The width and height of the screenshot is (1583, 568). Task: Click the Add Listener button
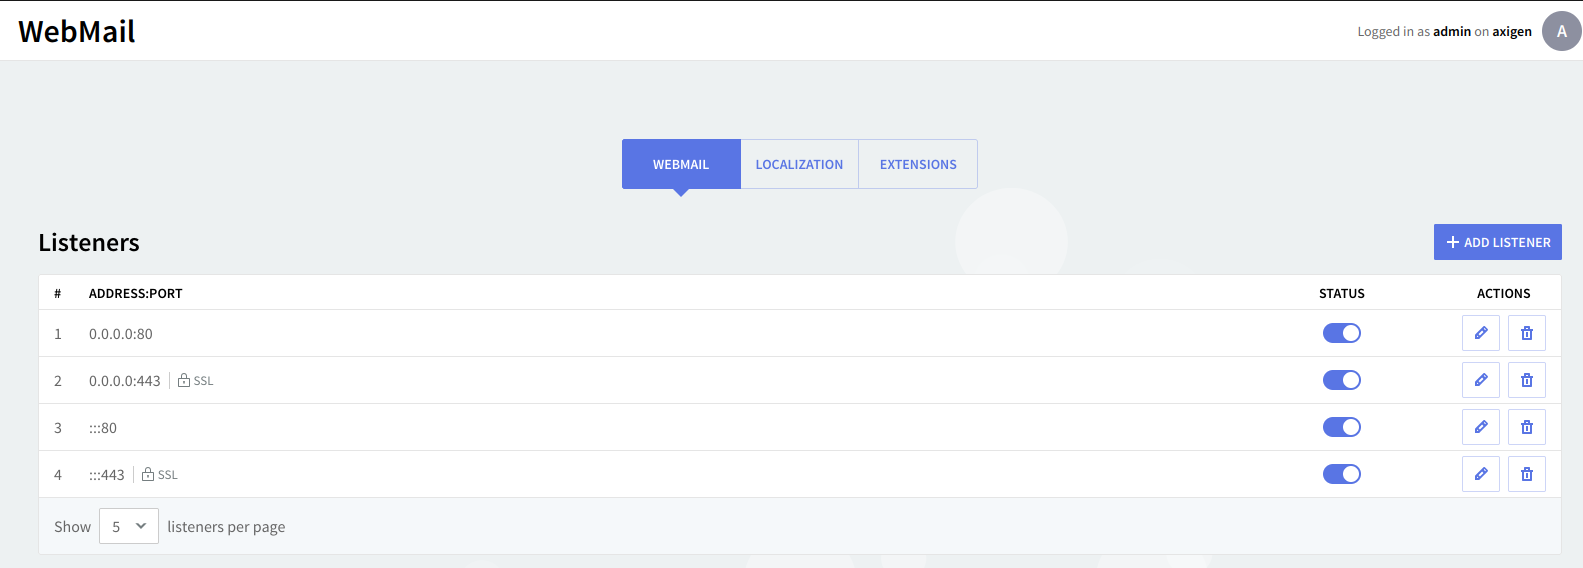1497,242
